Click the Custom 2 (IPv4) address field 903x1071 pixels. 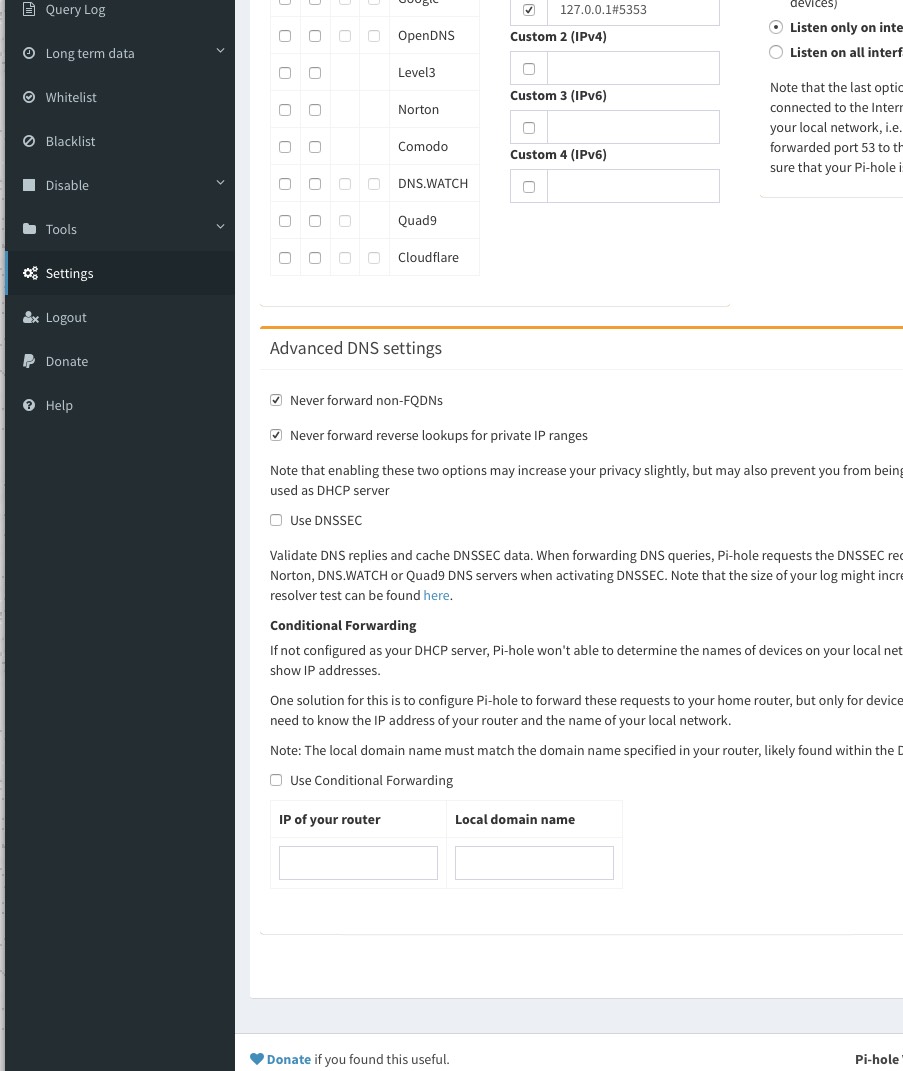pyautogui.click(x=633, y=68)
